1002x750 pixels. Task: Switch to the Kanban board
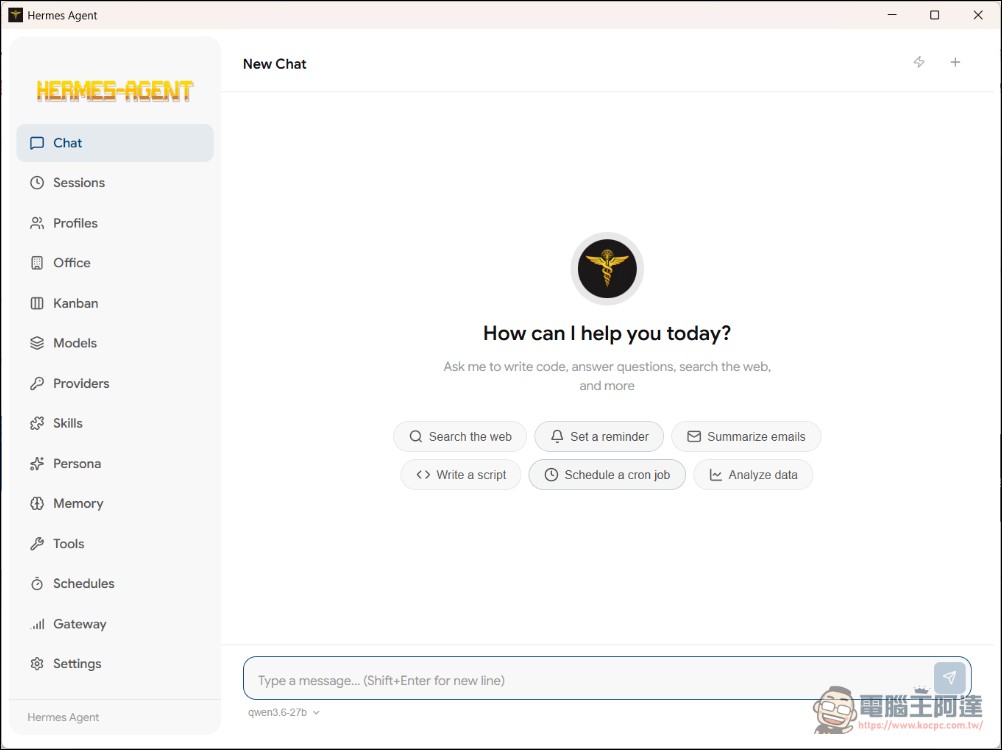[115, 303]
